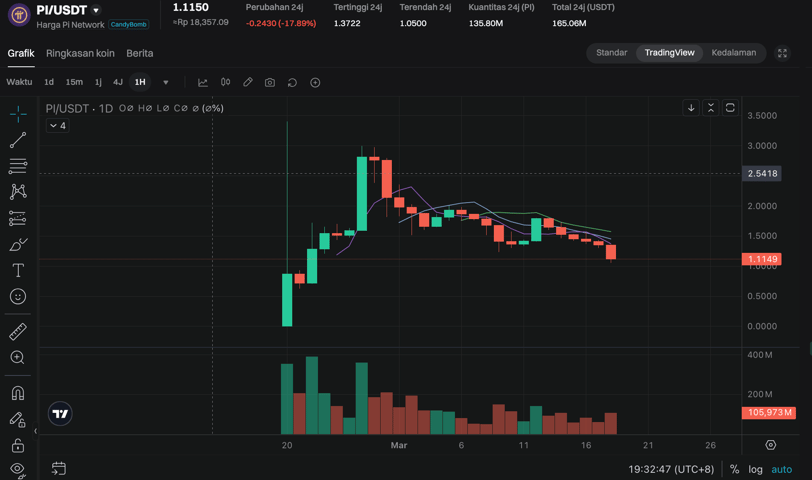Collapse the indicator legend showing 4
The image size is (812, 480).
tap(57, 125)
